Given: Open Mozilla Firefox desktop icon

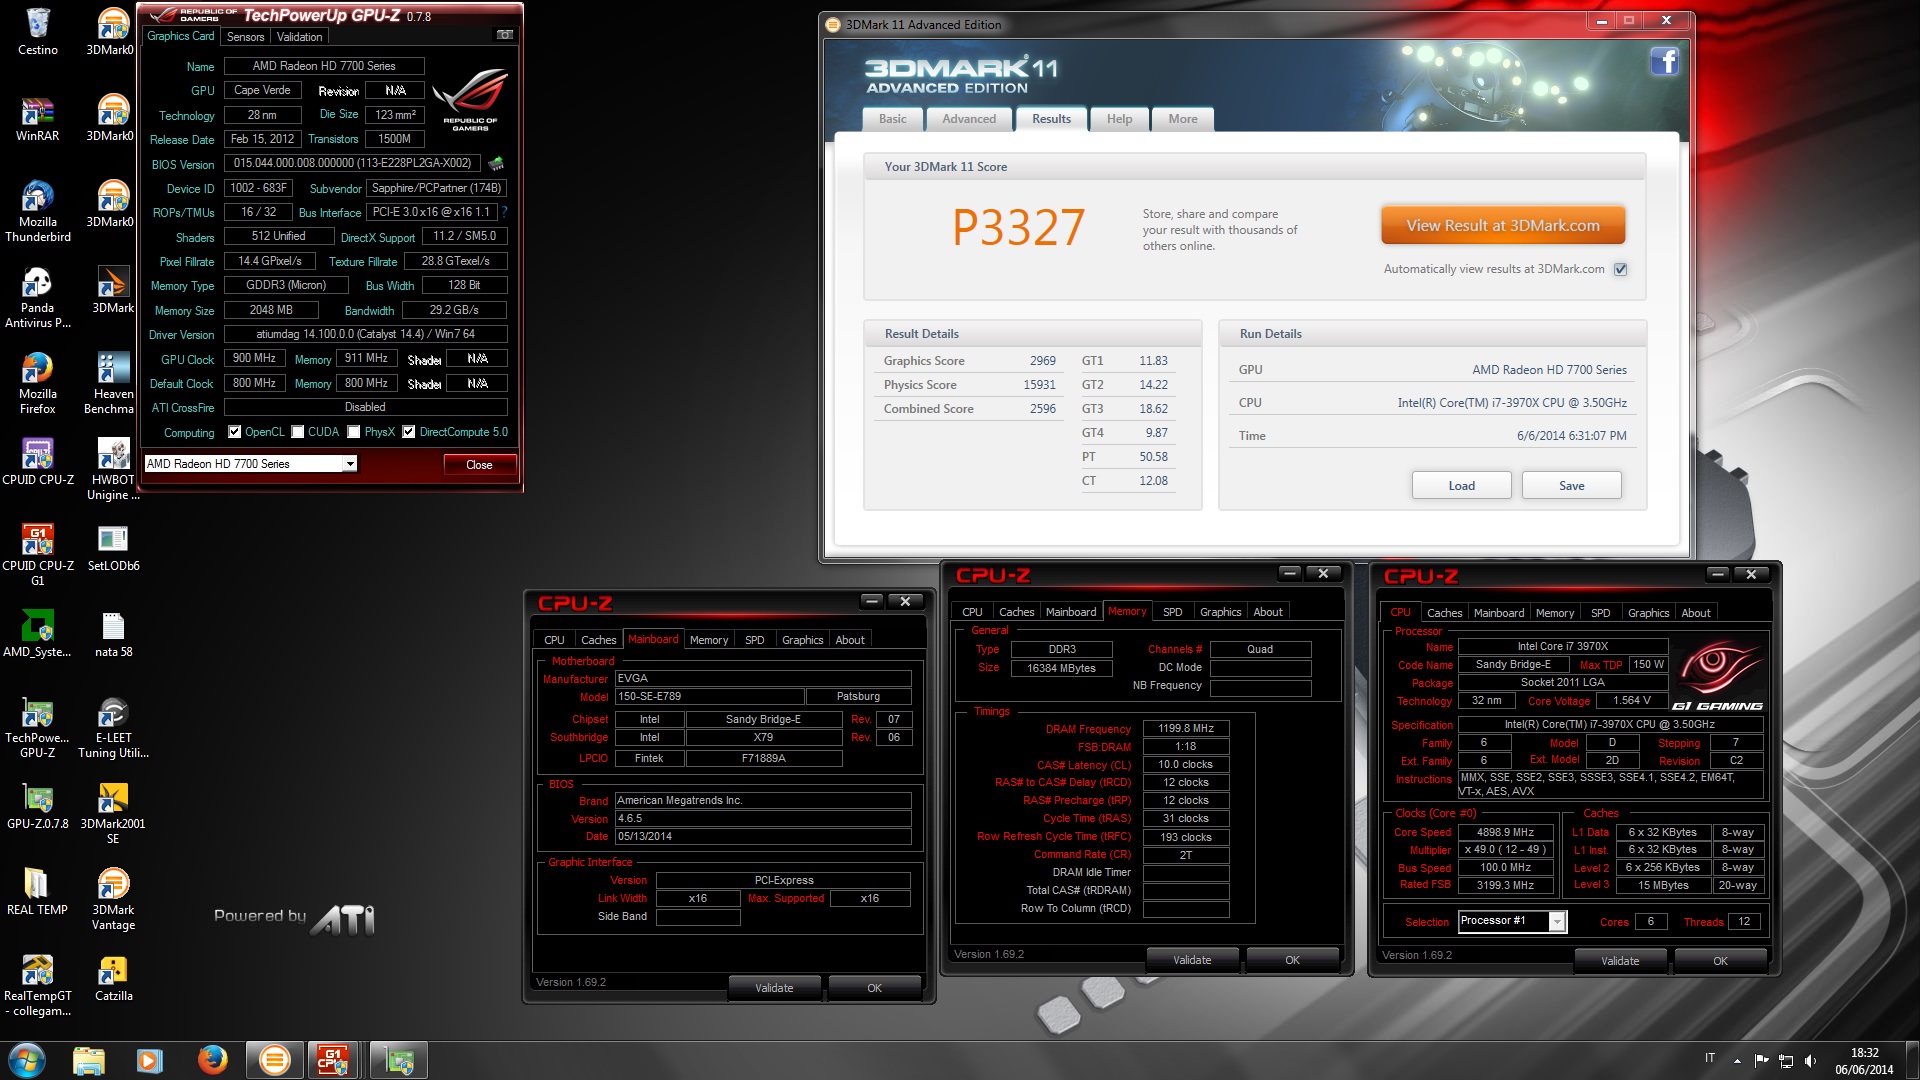Looking at the screenshot, I should tap(38, 384).
